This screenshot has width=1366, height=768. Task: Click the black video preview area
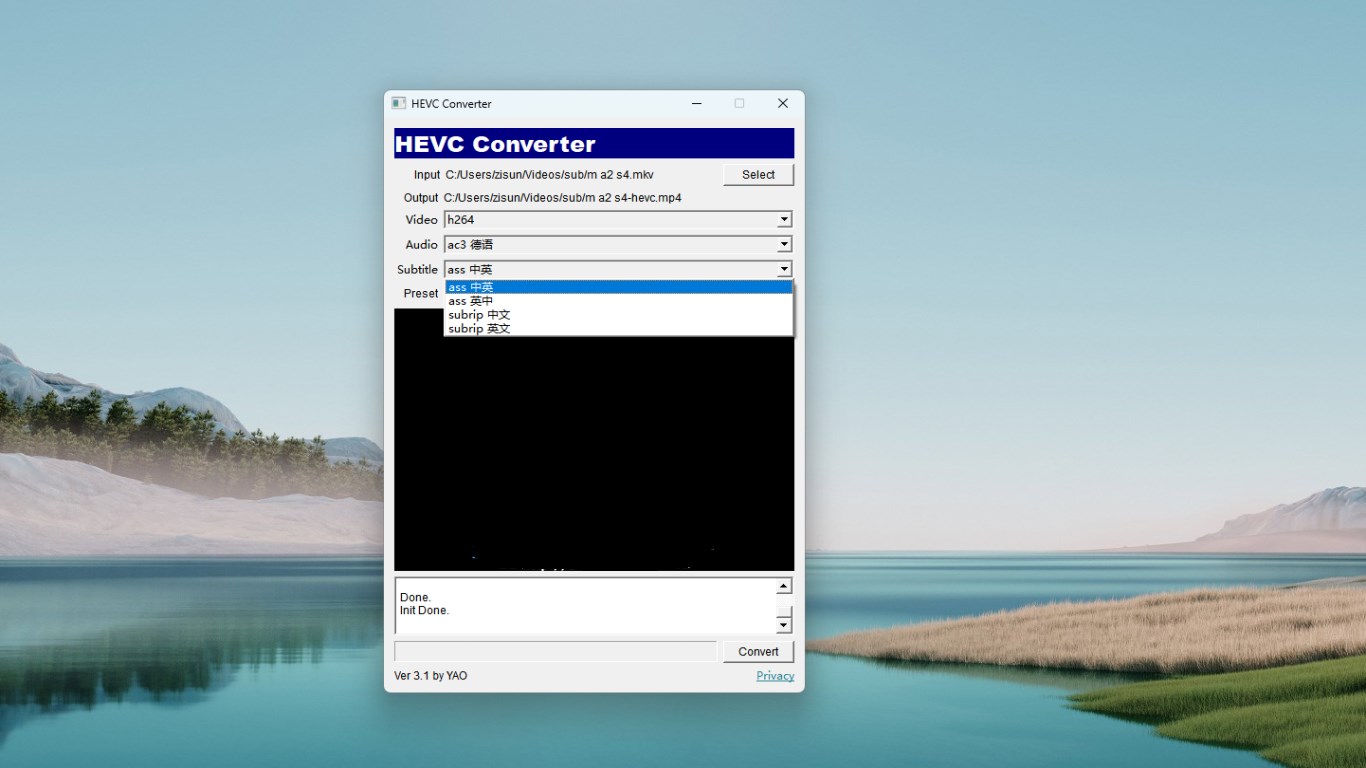593,450
